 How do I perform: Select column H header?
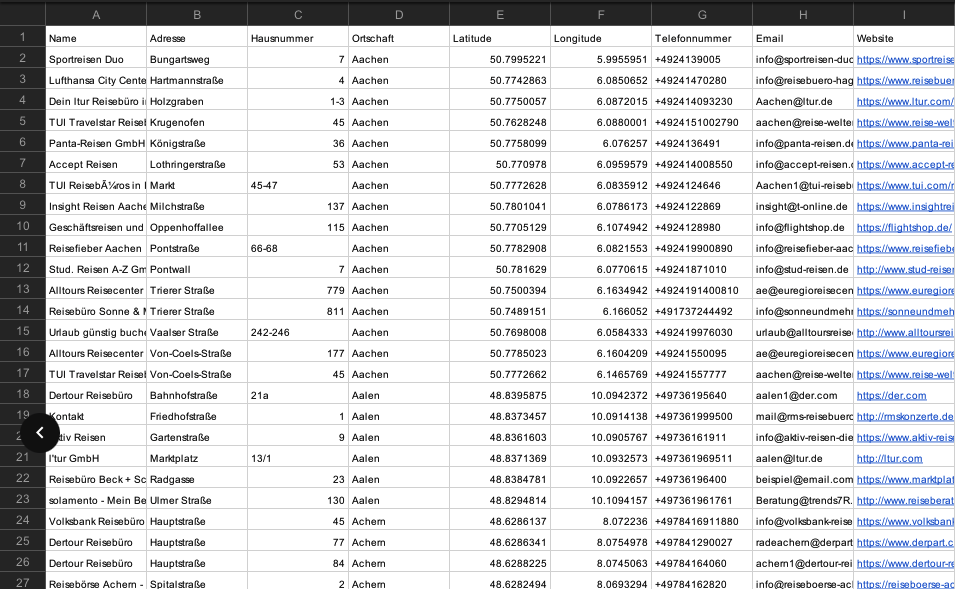[x=803, y=15]
